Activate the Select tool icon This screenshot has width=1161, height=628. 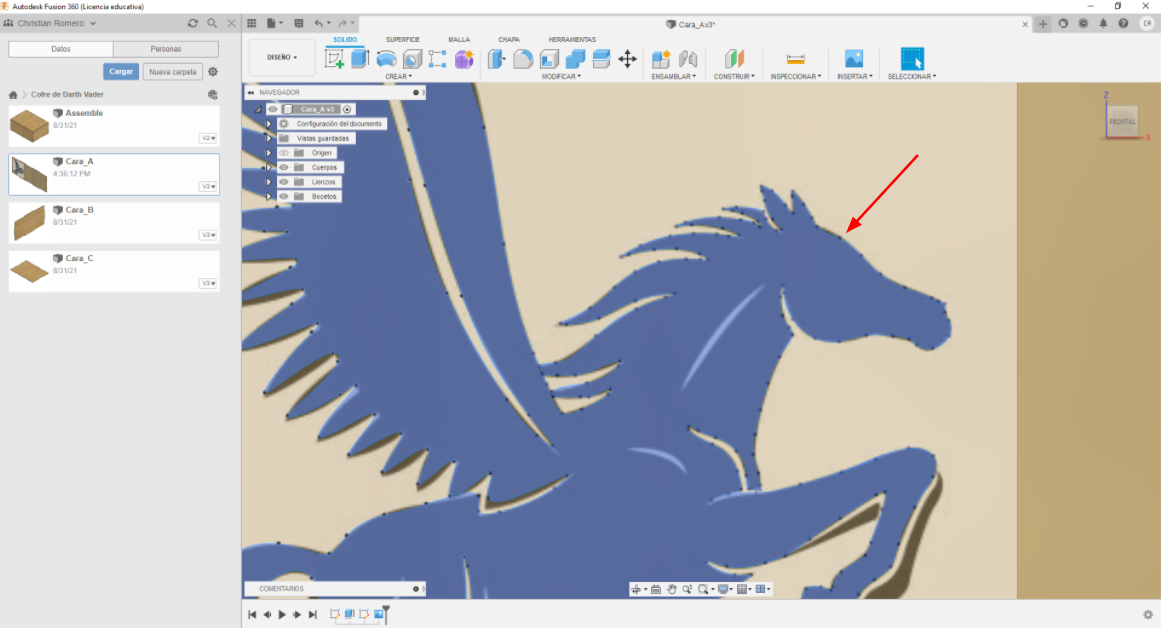tap(912, 59)
